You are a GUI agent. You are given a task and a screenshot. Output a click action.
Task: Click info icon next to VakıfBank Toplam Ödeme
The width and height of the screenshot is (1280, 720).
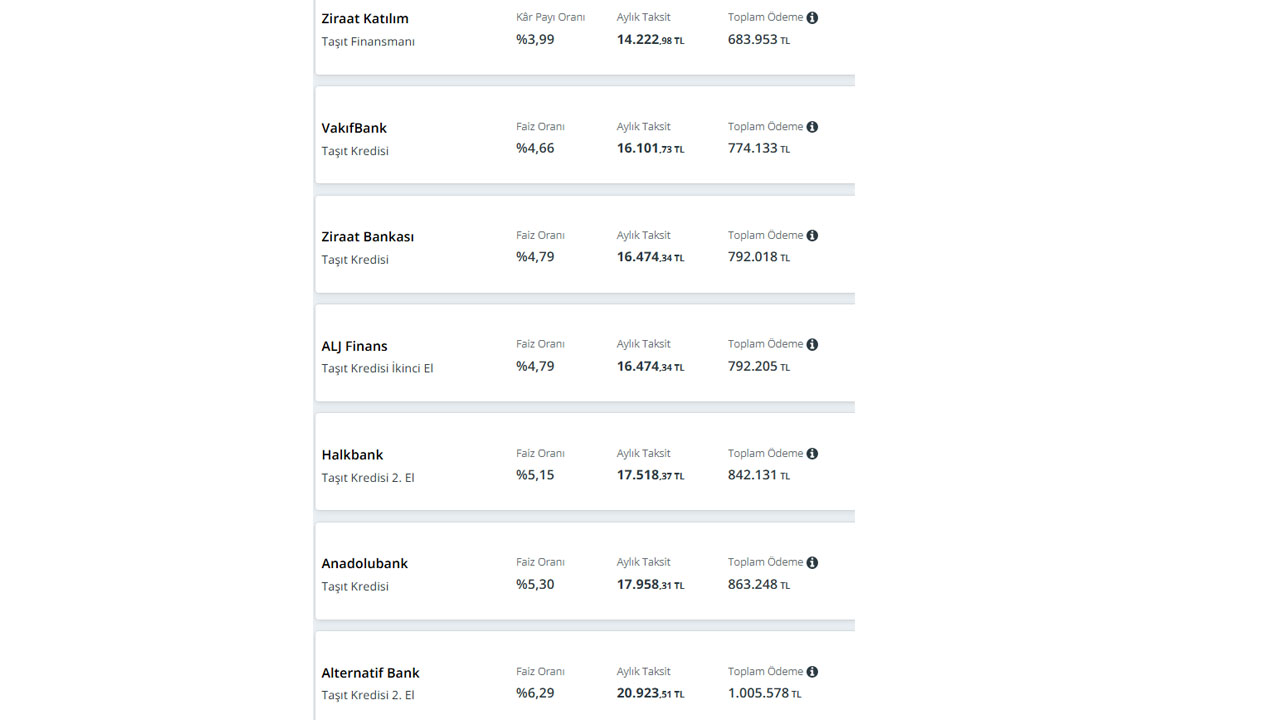pos(812,127)
